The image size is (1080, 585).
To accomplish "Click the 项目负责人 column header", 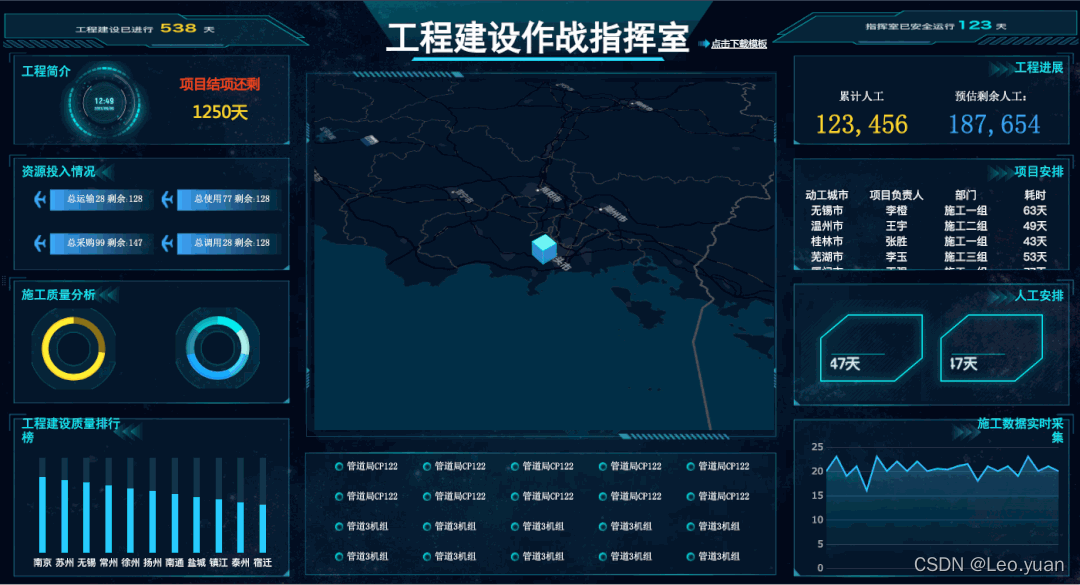I will pyautogui.click(x=896, y=195).
